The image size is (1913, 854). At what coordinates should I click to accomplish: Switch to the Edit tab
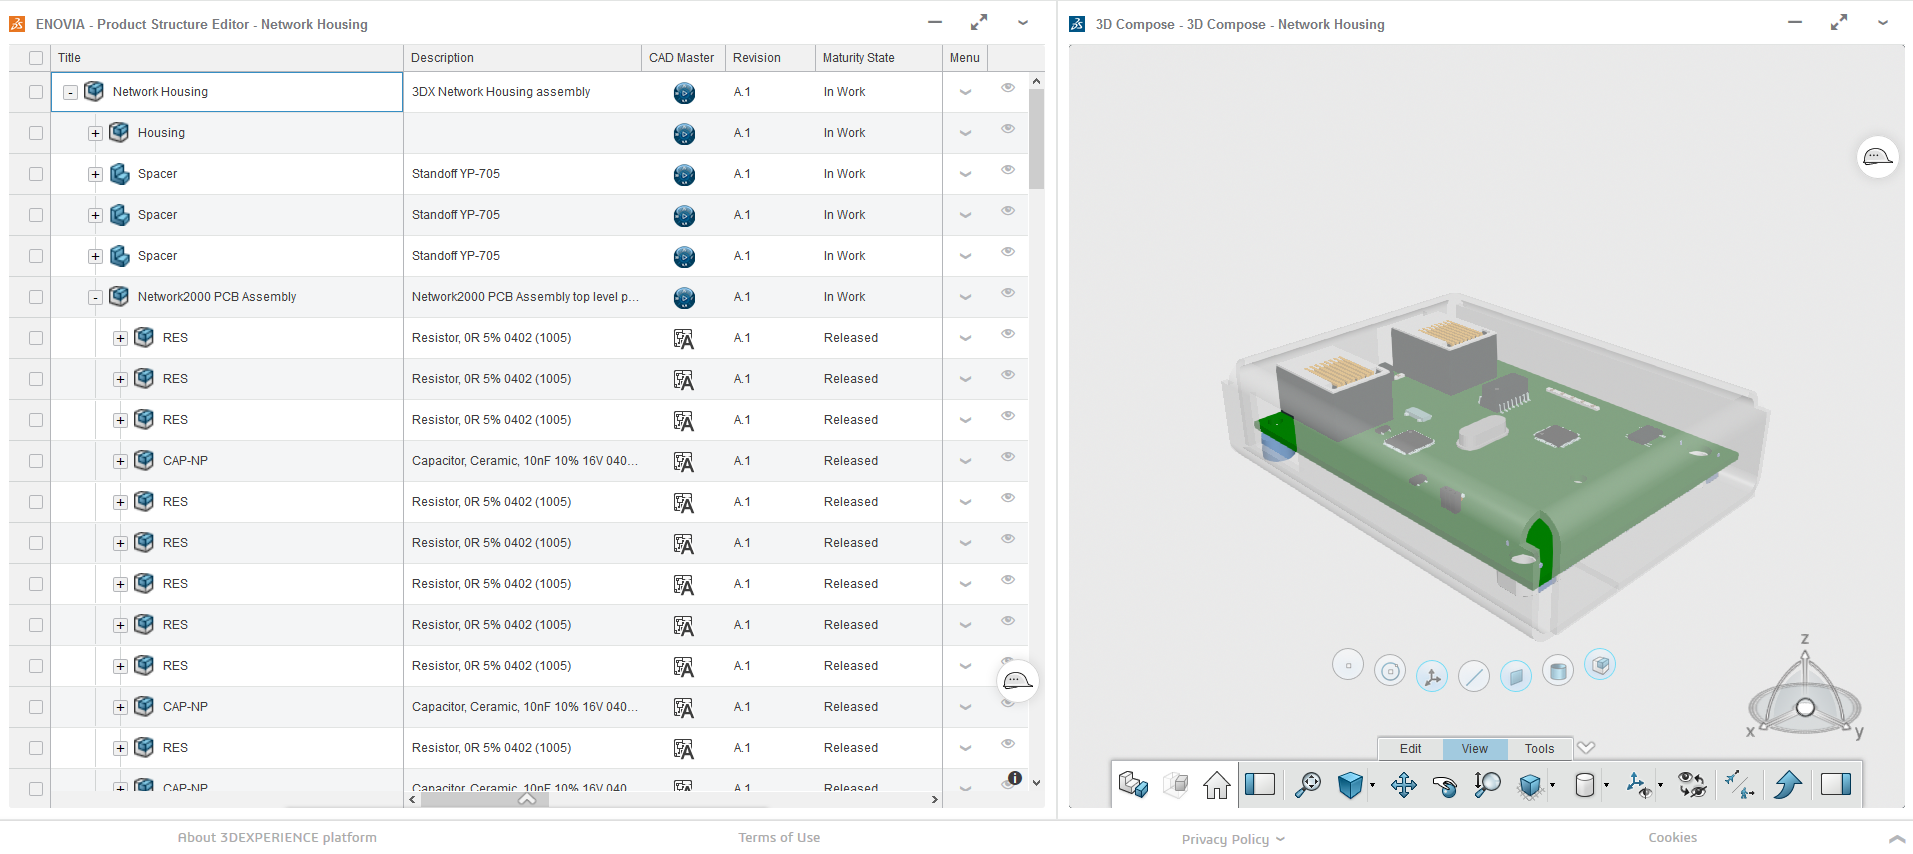point(1410,749)
